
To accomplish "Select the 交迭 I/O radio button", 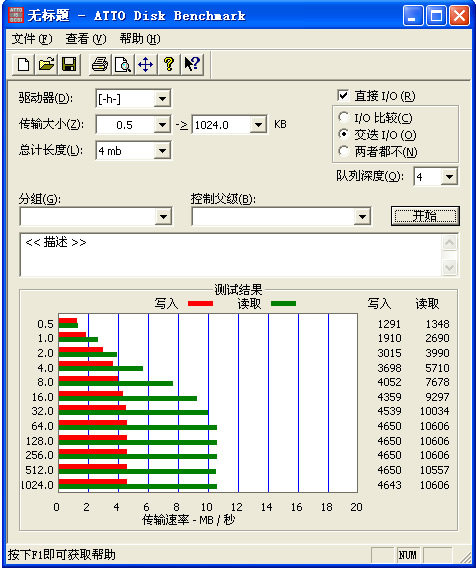I will point(343,134).
